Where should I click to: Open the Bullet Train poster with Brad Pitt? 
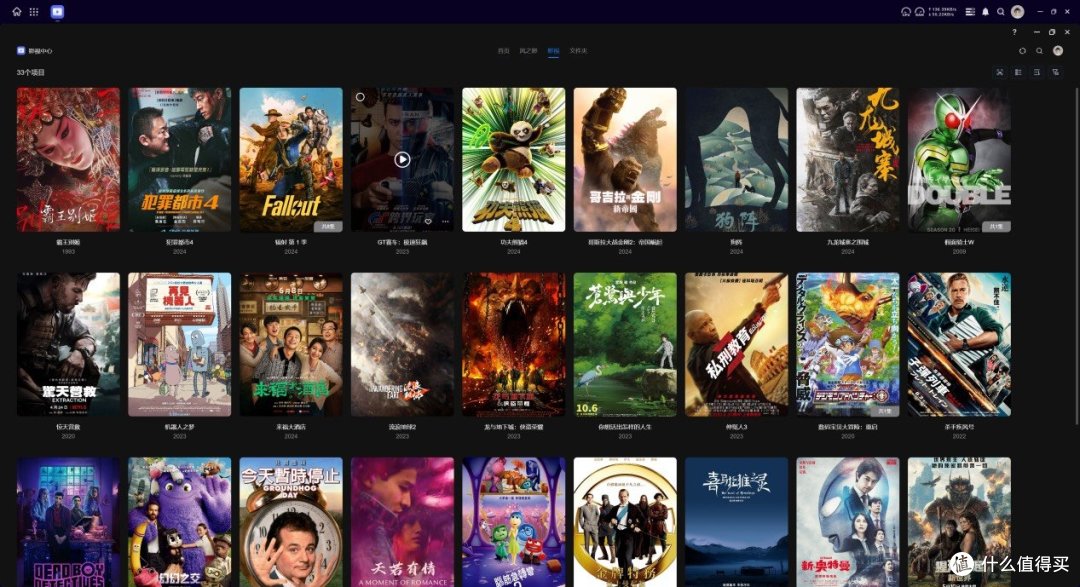[x=959, y=344]
